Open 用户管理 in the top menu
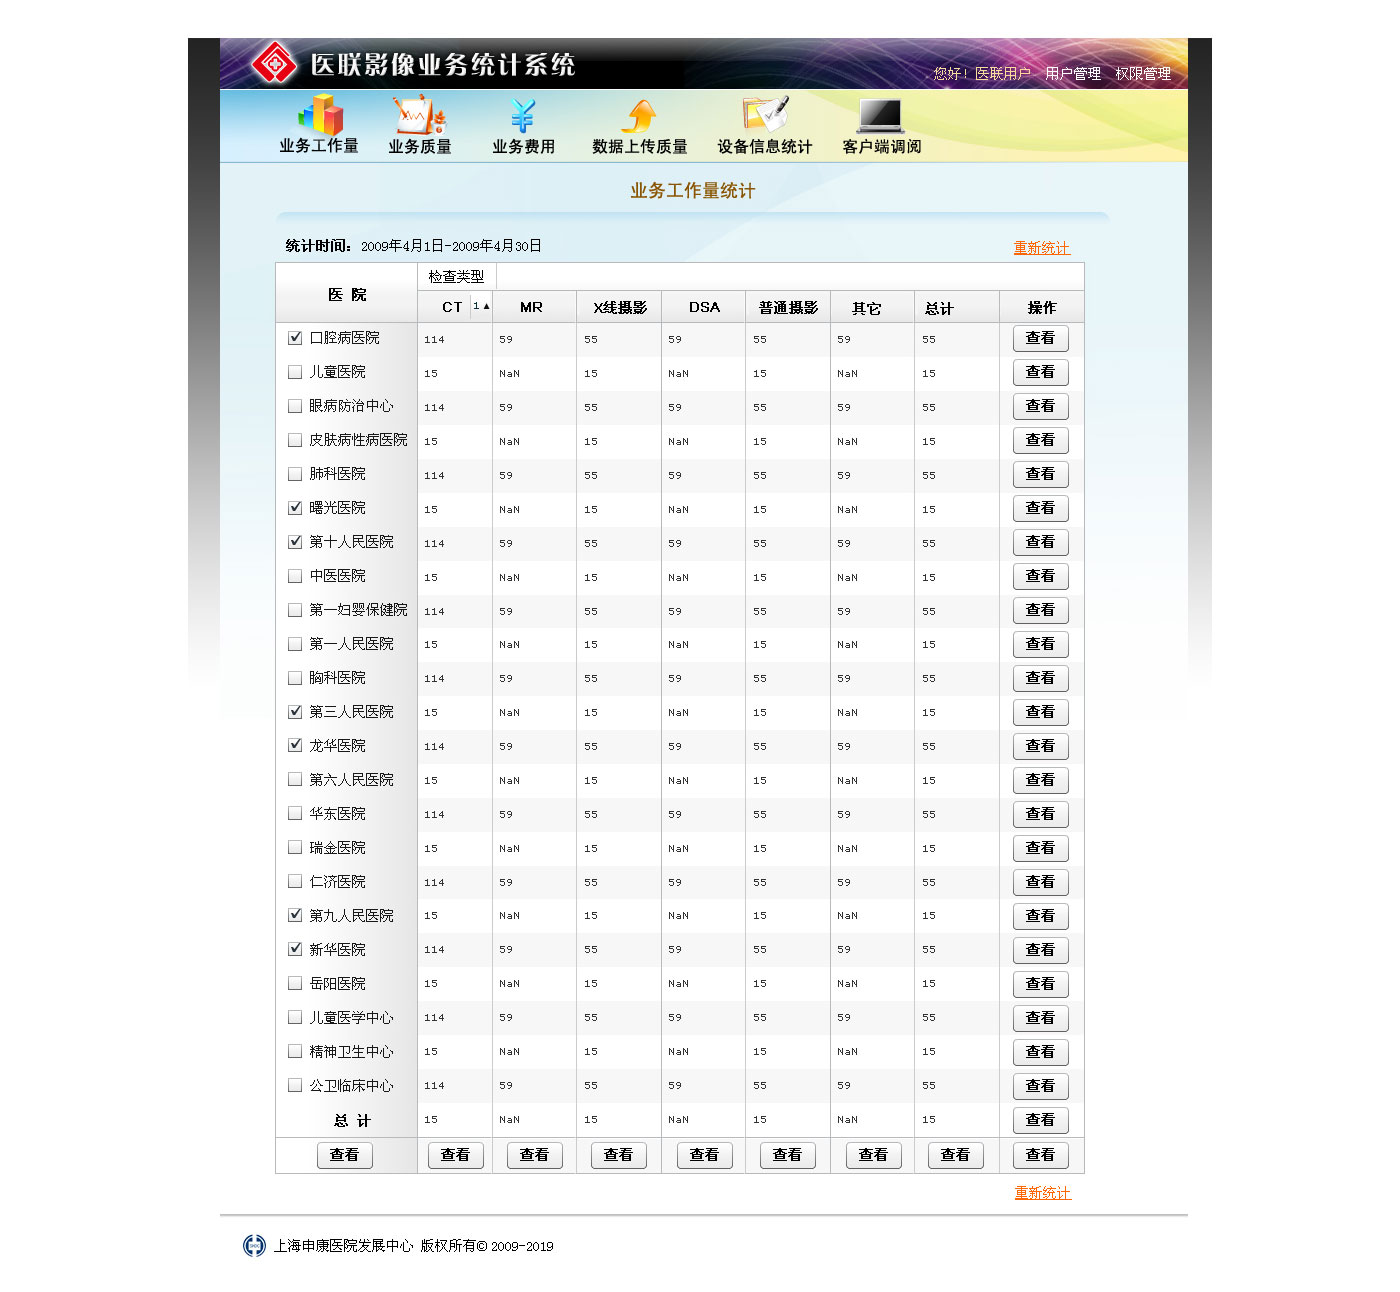1400x1292 pixels. (1072, 74)
